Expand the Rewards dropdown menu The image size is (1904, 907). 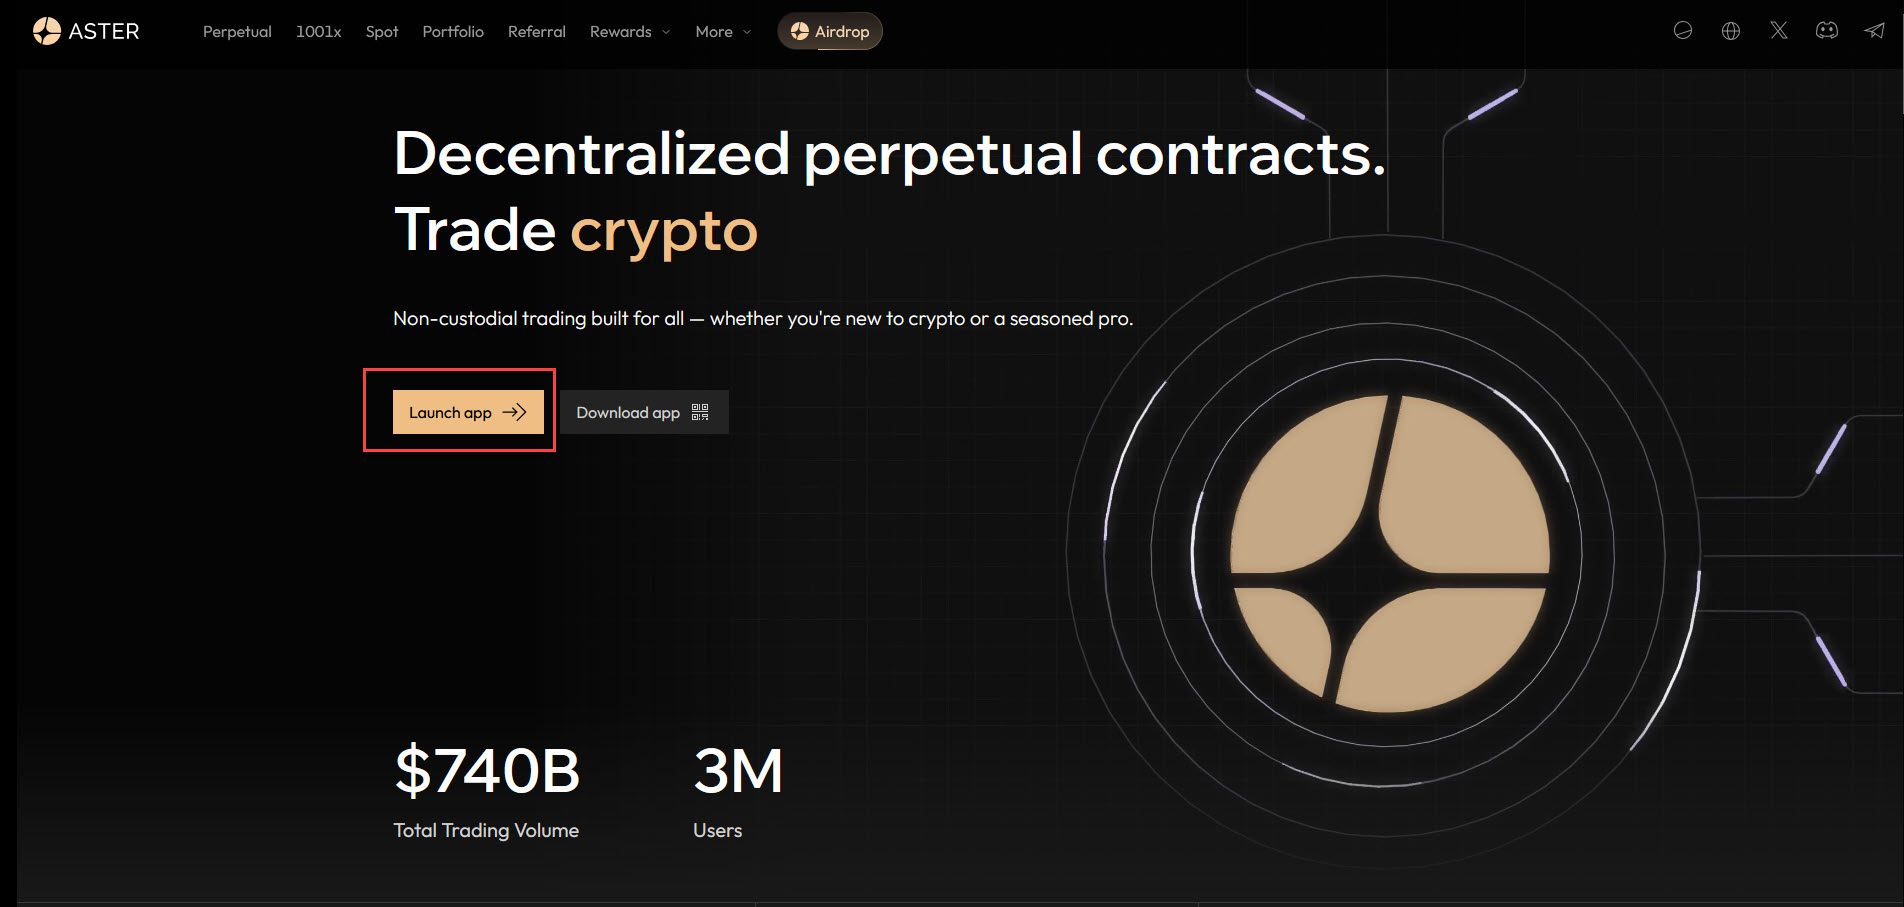click(x=630, y=32)
